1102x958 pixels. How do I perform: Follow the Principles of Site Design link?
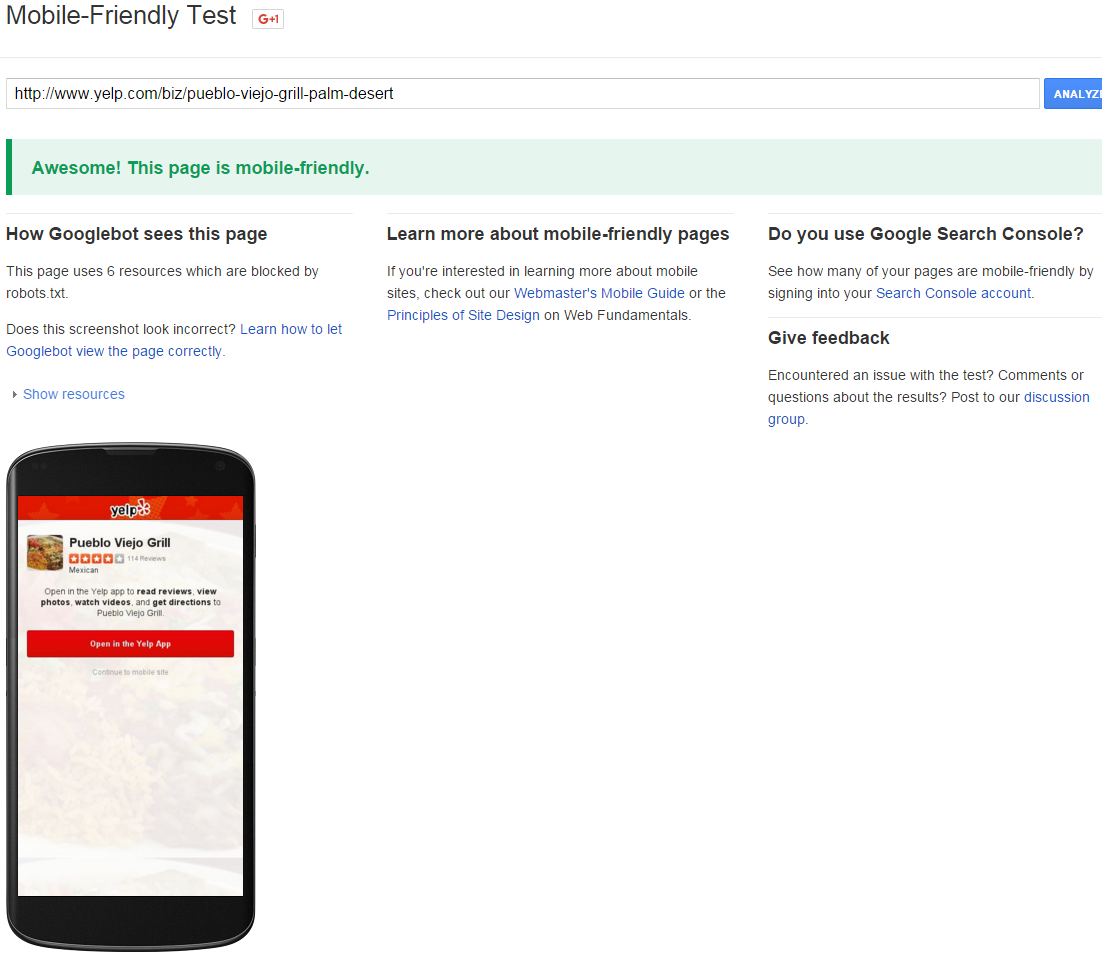coord(463,315)
